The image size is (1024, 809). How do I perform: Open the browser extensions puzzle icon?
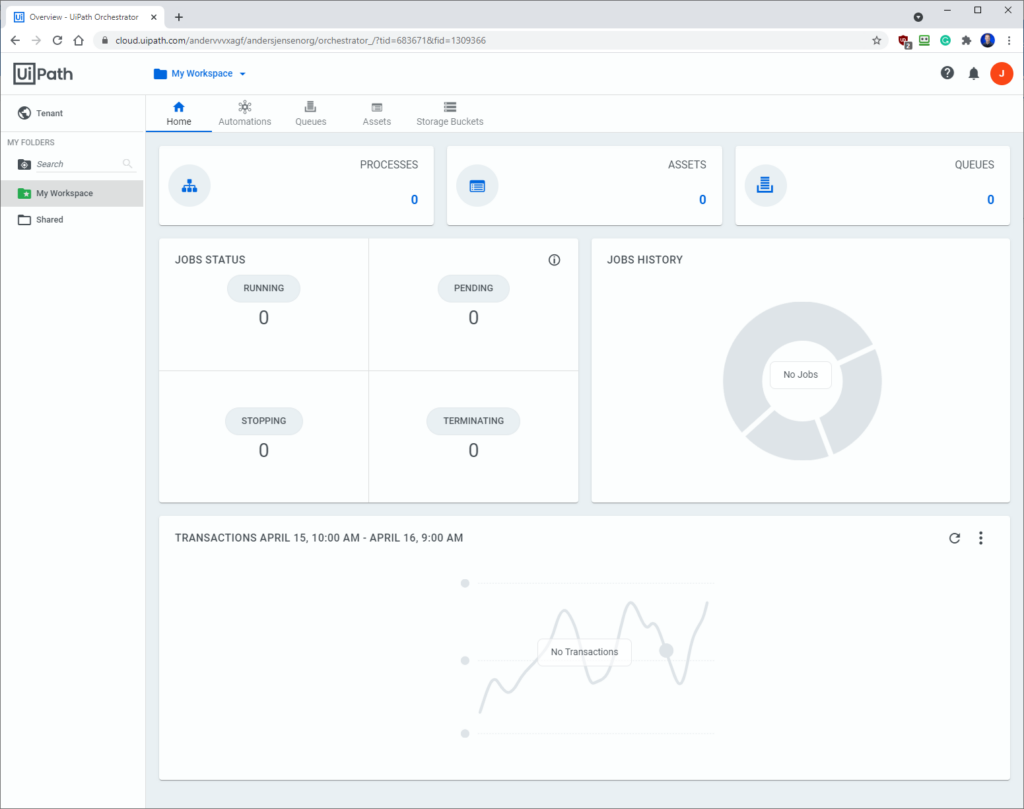[x=967, y=40]
